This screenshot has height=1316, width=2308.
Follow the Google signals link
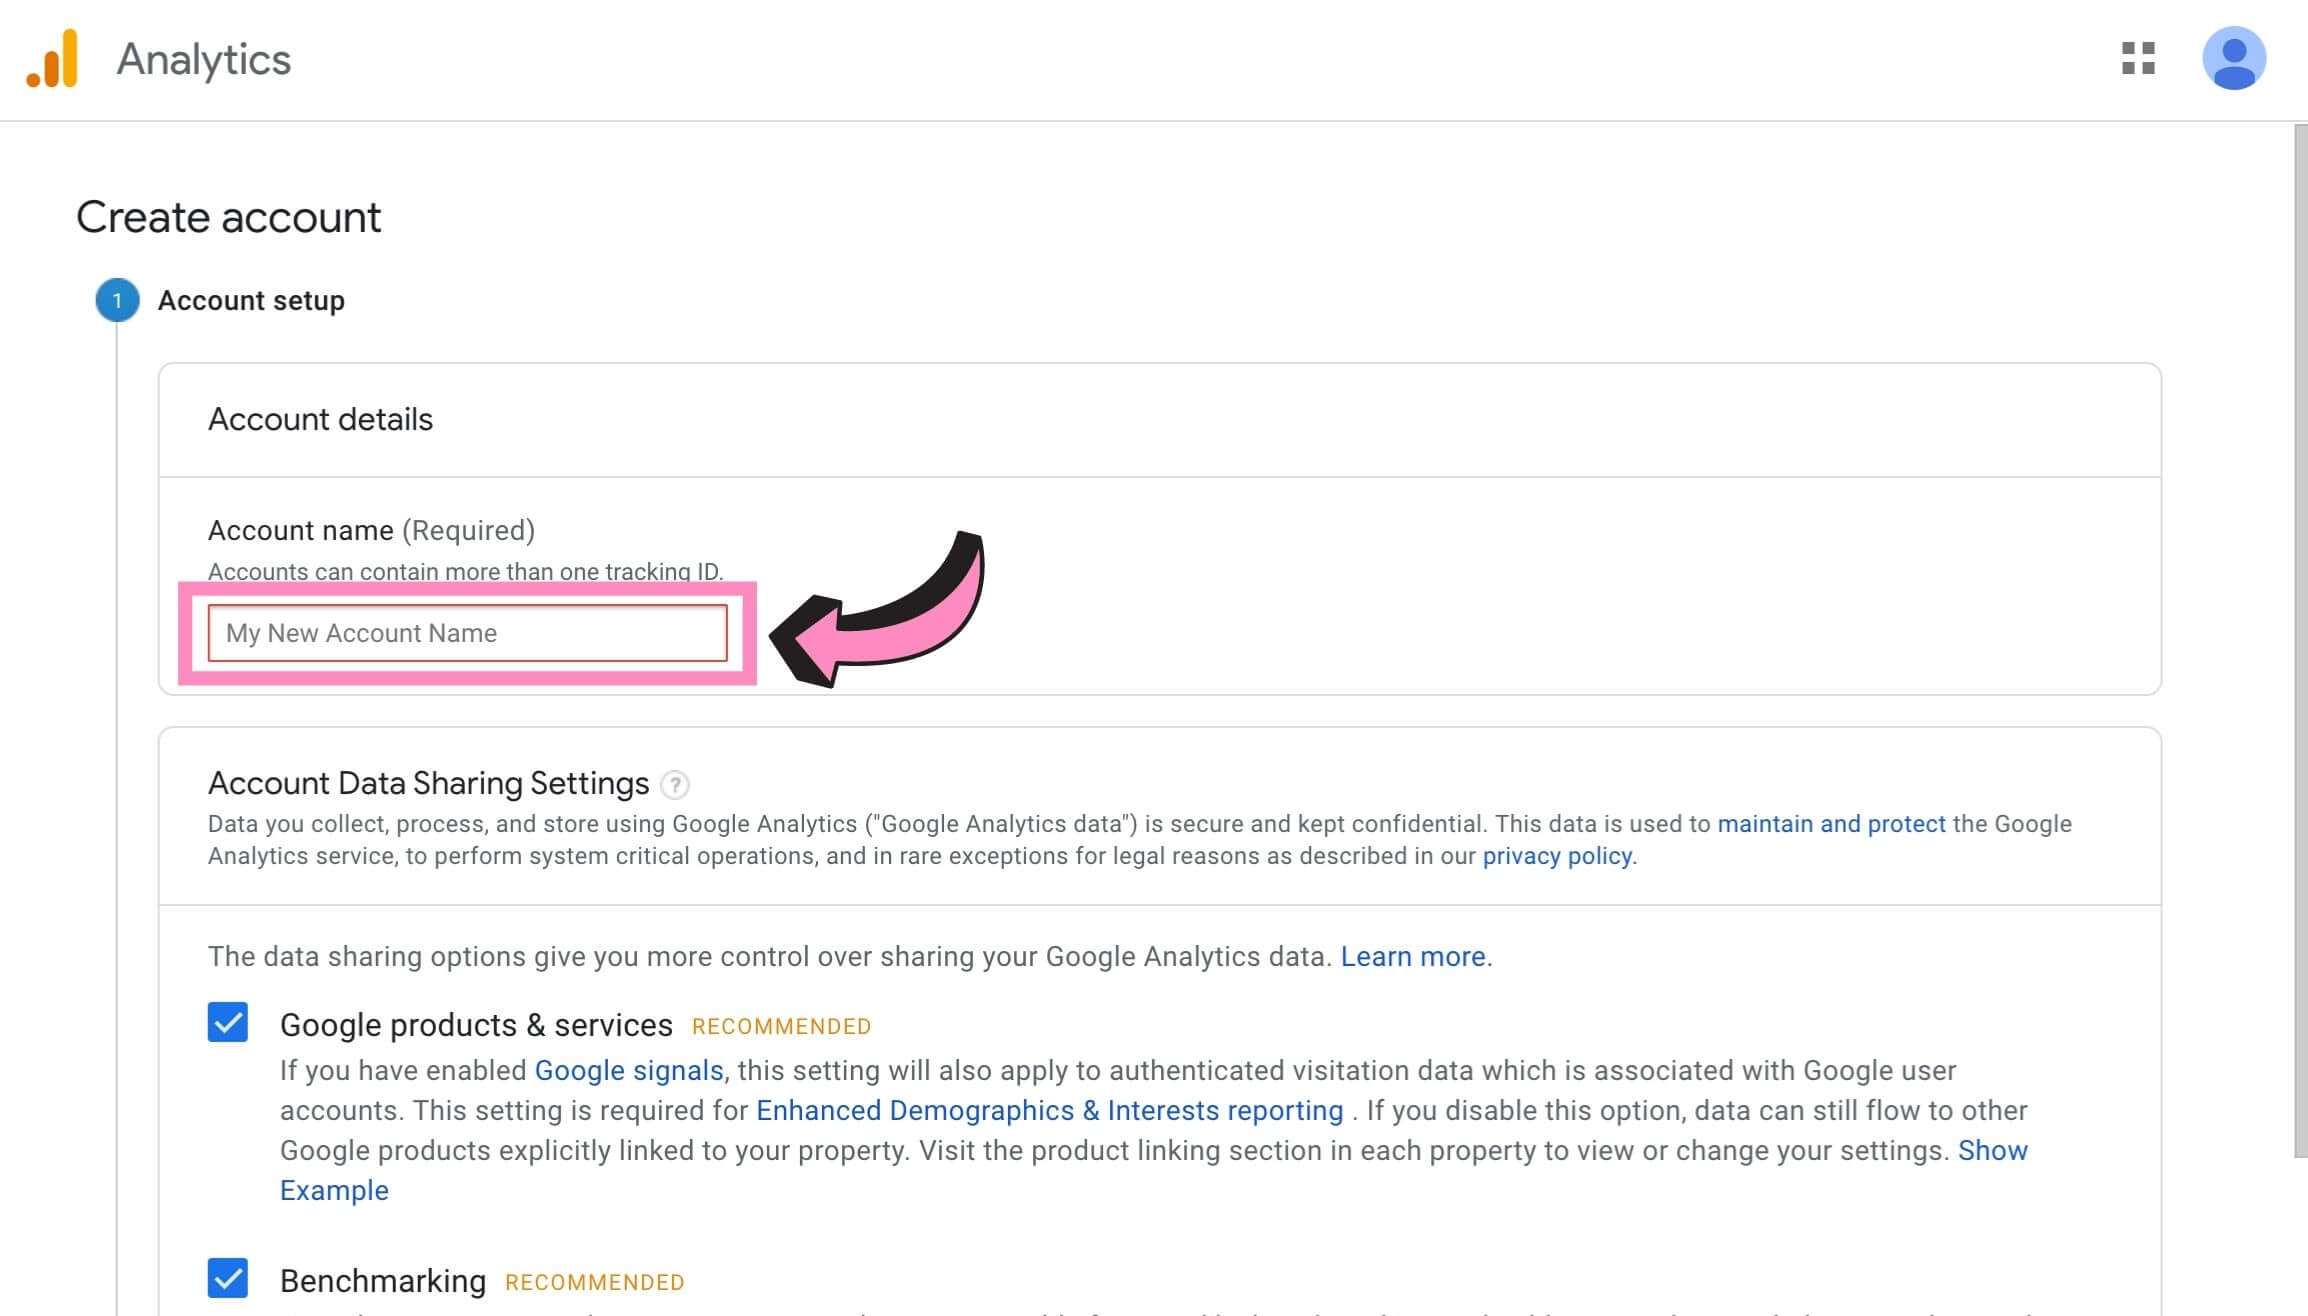tap(629, 1071)
